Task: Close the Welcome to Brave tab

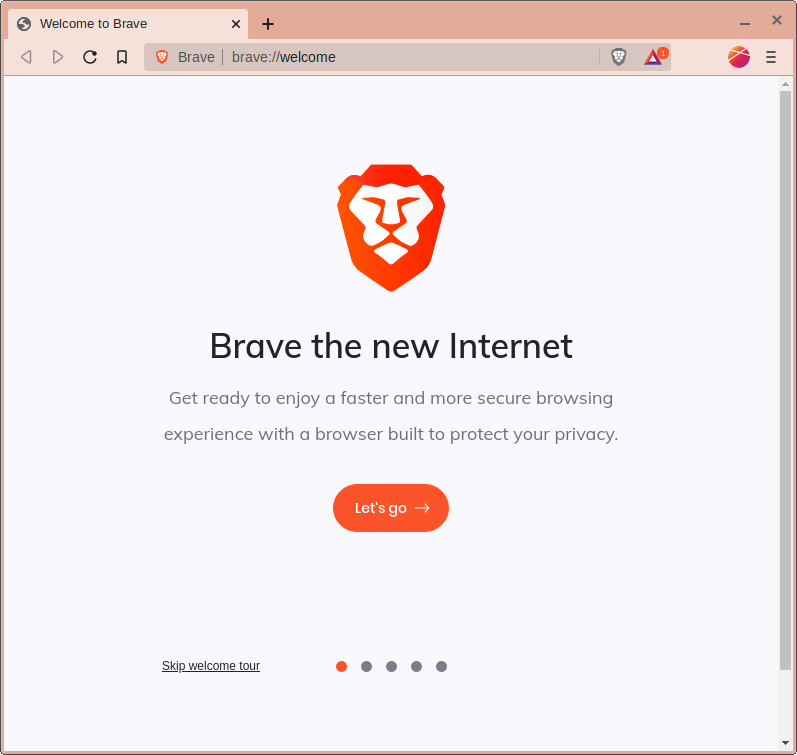Action: click(236, 24)
